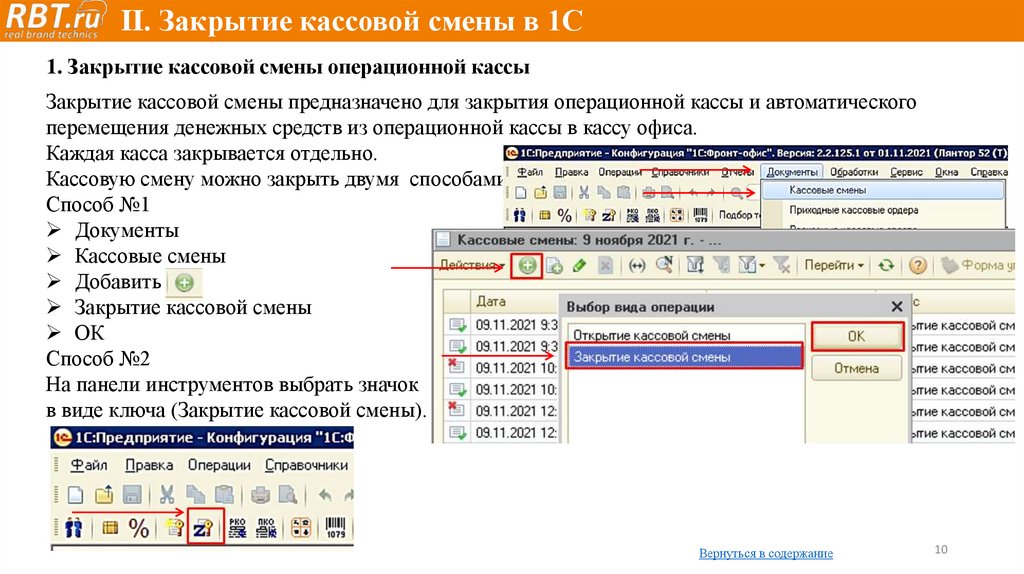
Task: Click the New document icon in lower 1C window
Action: (x=75, y=495)
